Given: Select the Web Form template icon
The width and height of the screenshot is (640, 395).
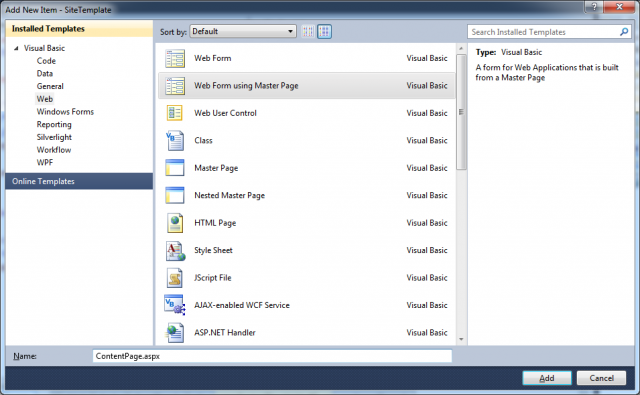Looking at the screenshot, I should pos(175,58).
